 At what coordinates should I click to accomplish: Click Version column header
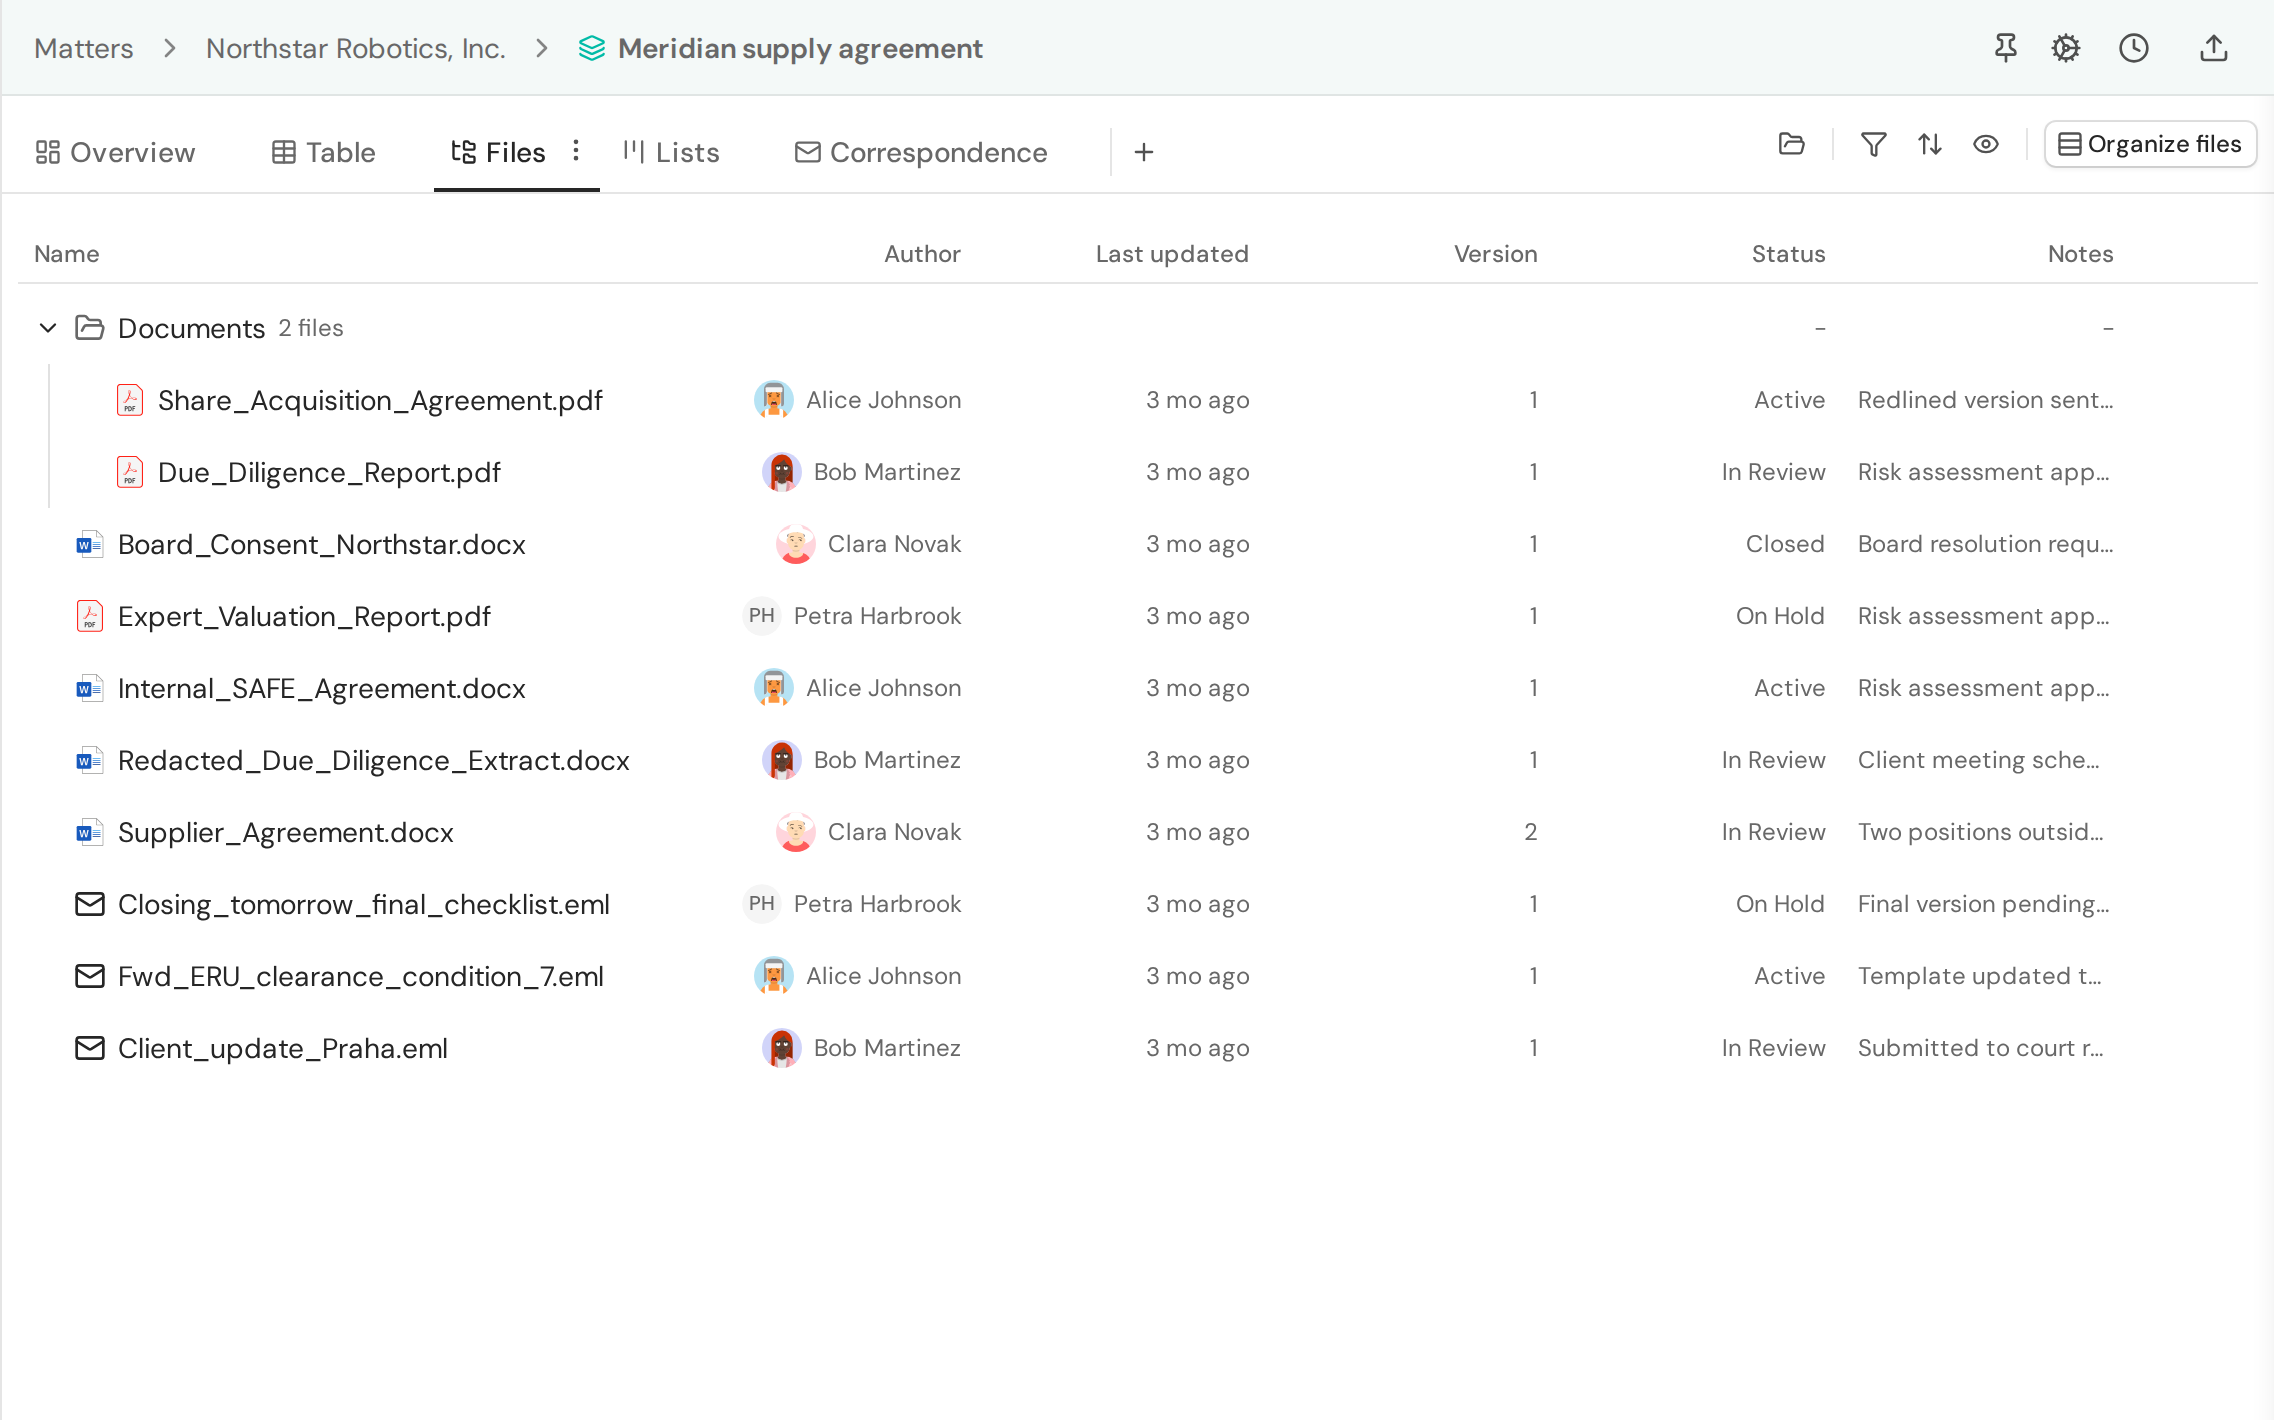click(1496, 254)
